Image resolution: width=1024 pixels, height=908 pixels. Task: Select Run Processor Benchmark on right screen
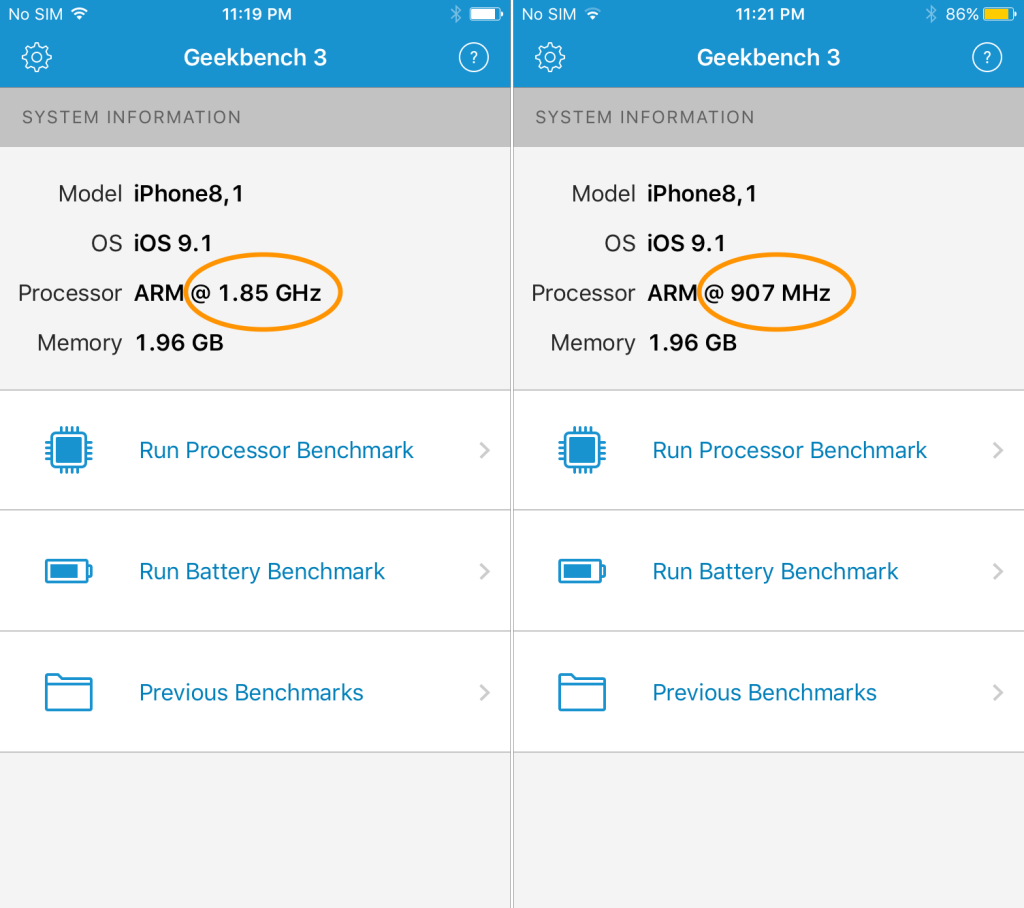(789, 450)
